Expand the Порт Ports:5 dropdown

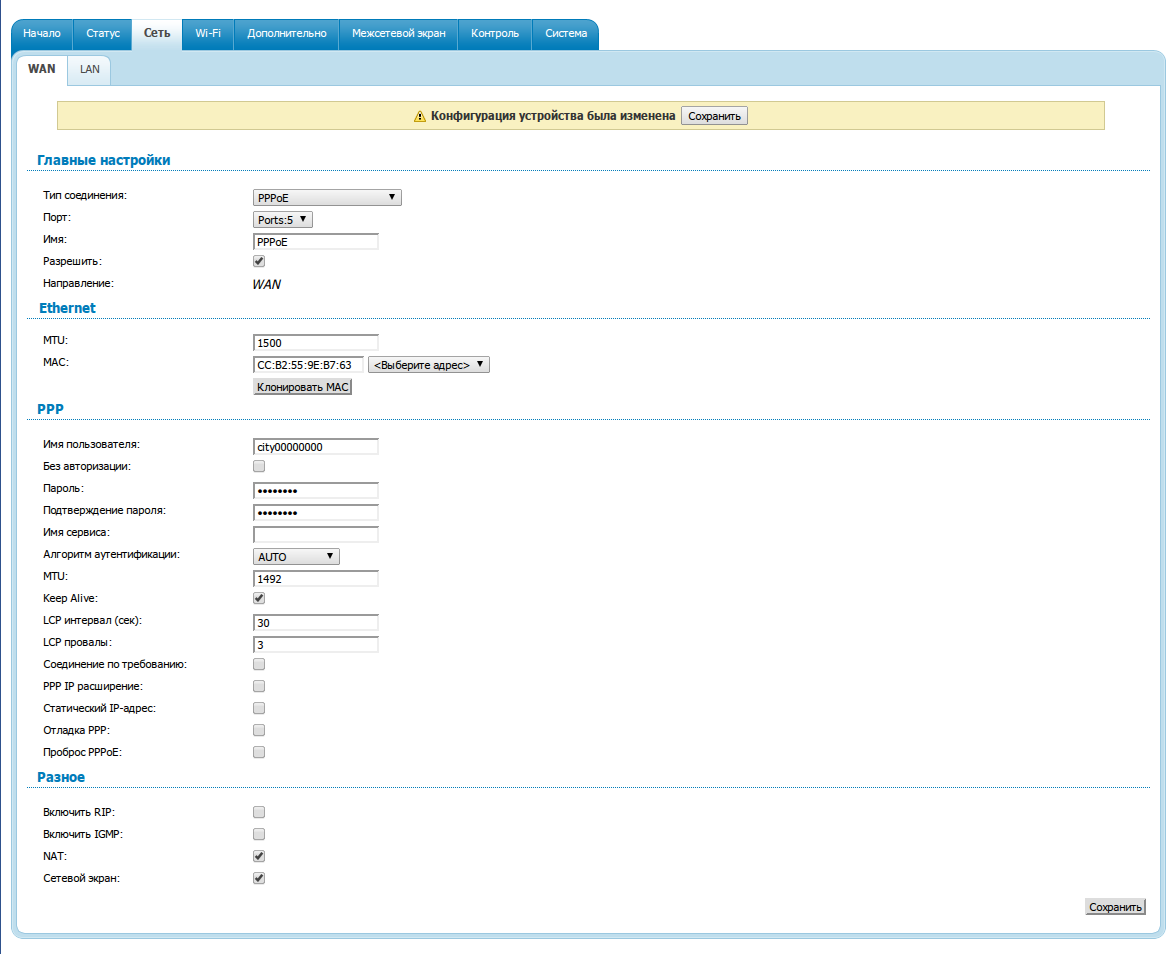283,219
